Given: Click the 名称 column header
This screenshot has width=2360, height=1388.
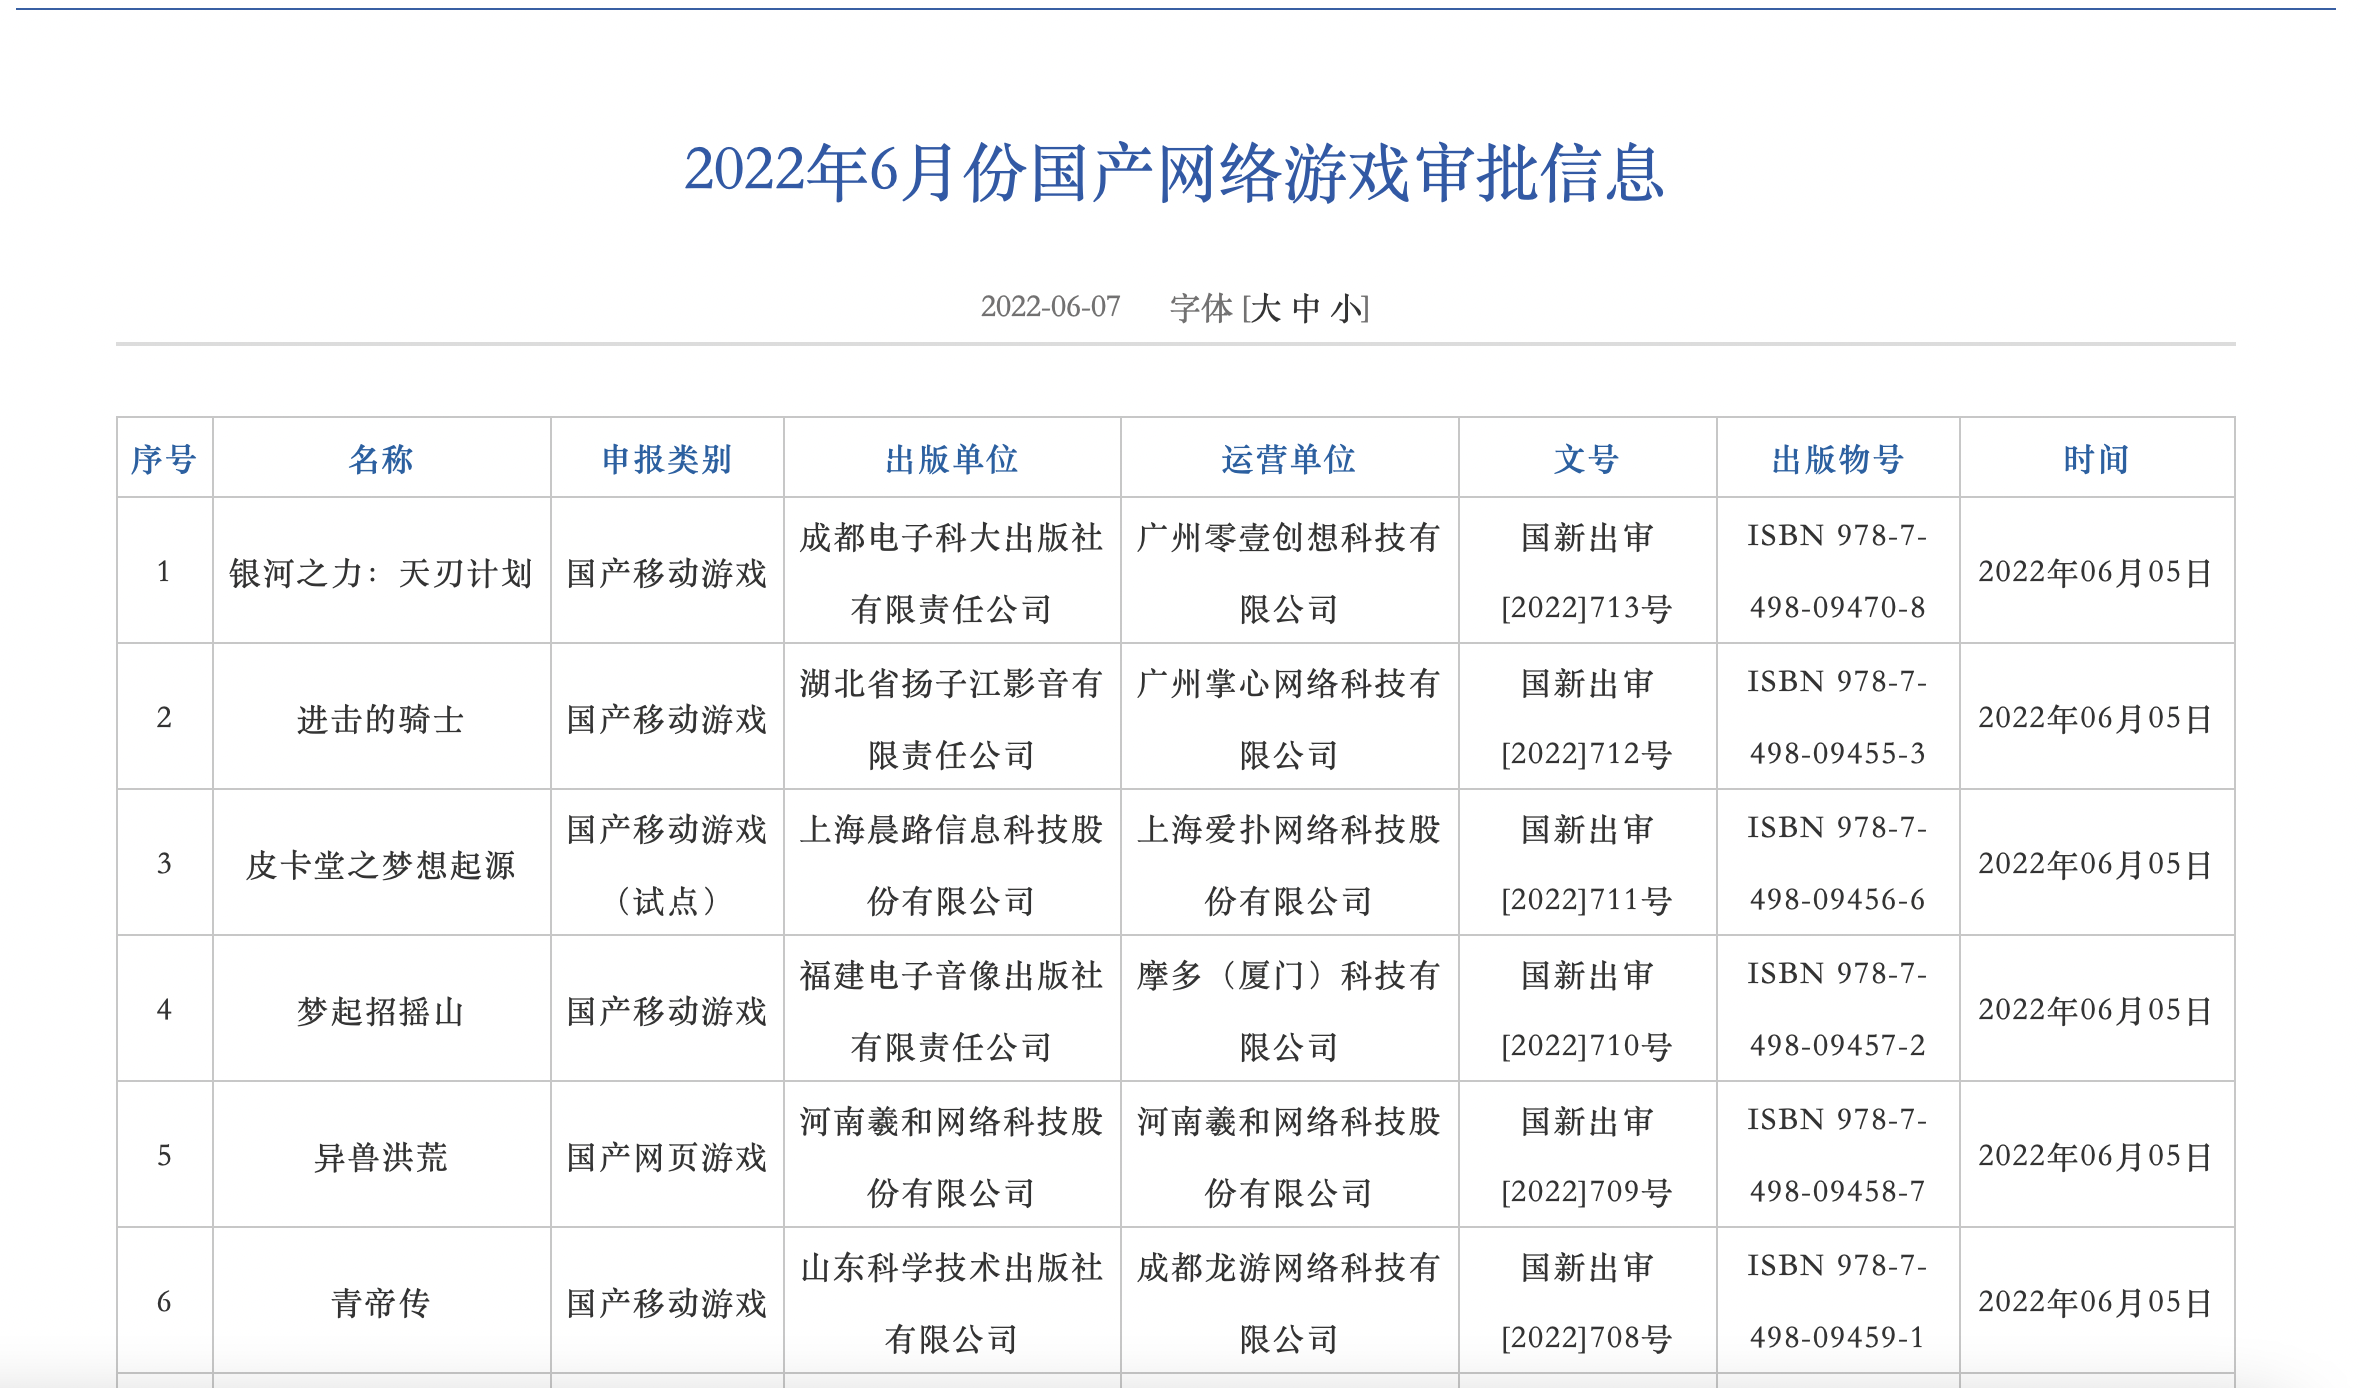Looking at the screenshot, I should tap(381, 459).
